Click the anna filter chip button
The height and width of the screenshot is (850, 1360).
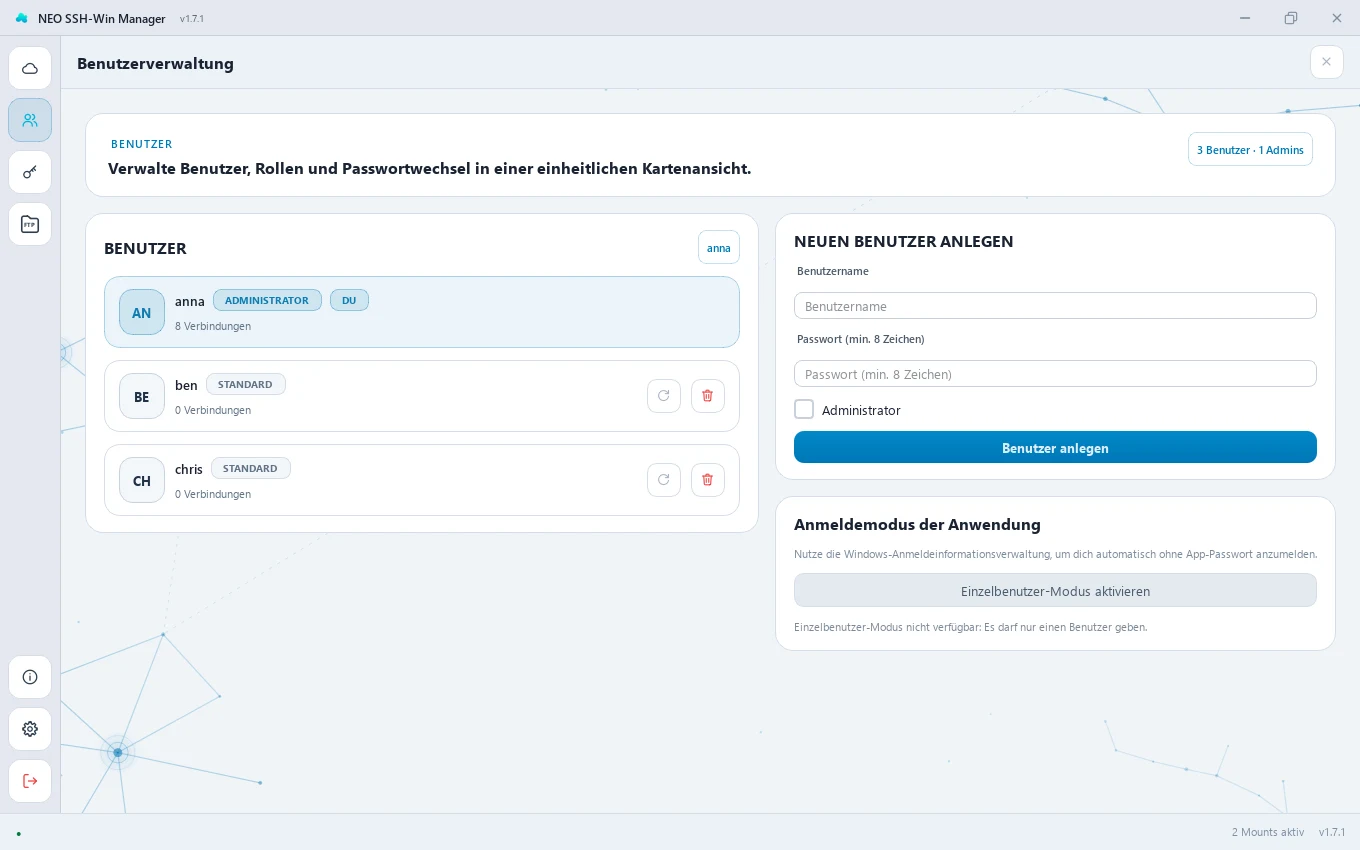click(x=719, y=247)
